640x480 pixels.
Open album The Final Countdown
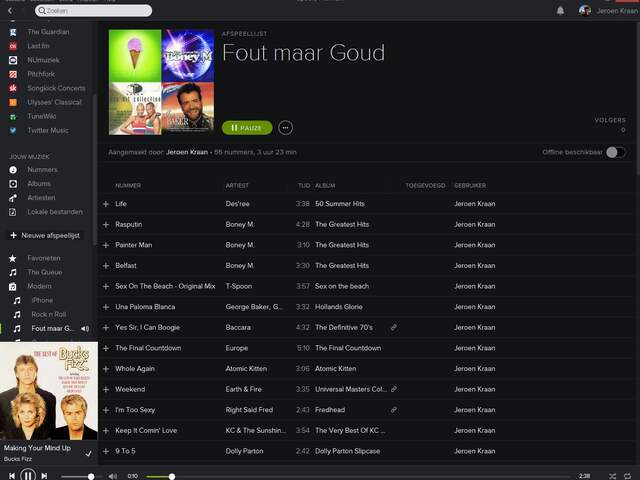point(348,348)
